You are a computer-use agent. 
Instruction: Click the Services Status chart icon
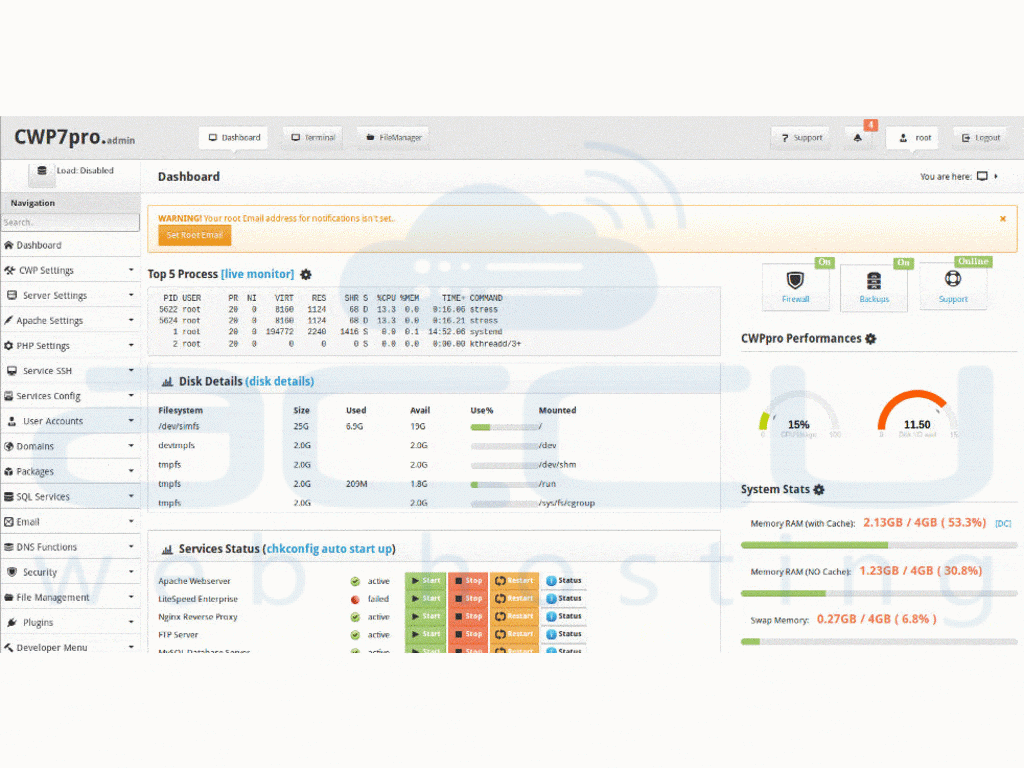[167, 549]
